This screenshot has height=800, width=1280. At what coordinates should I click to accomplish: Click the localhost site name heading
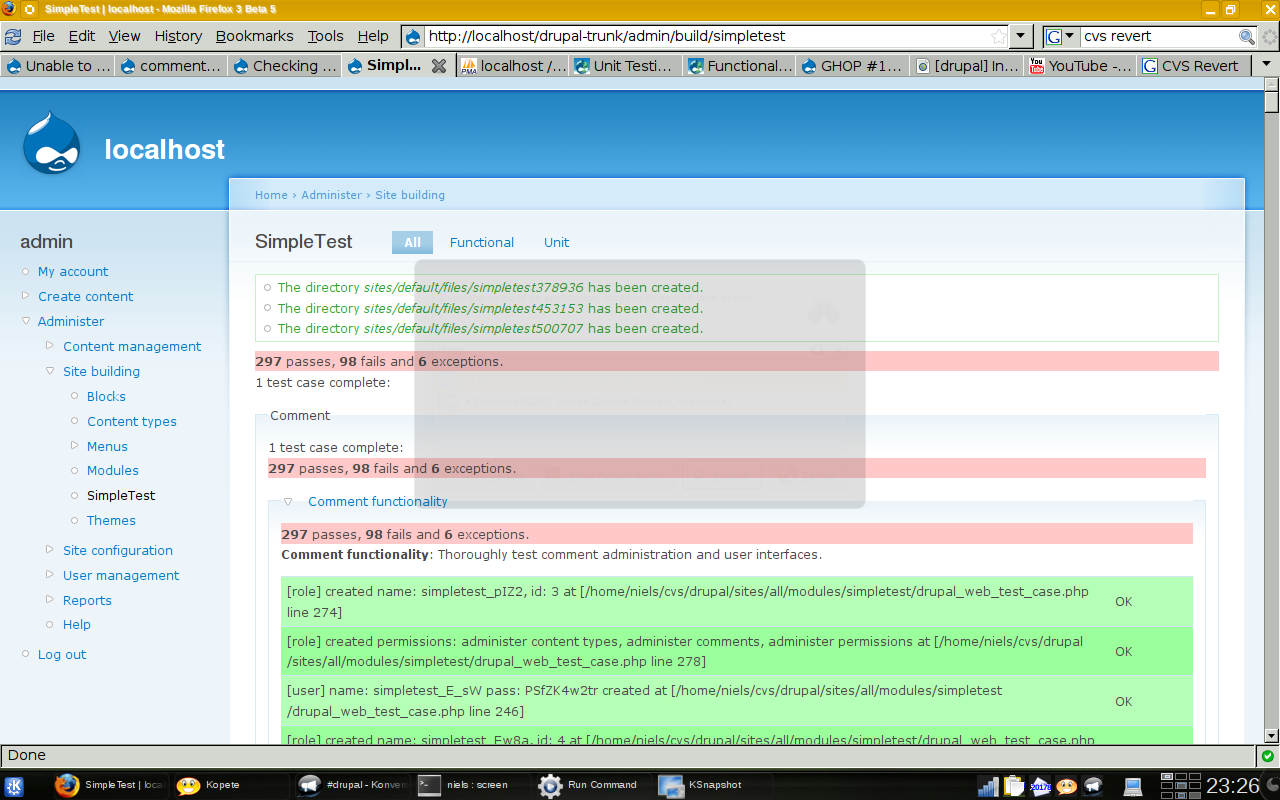[165, 149]
